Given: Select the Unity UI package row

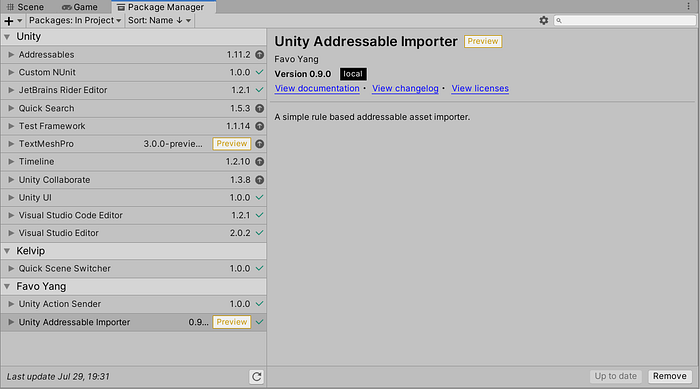Looking at the screenshot, I should pos(133,197).
